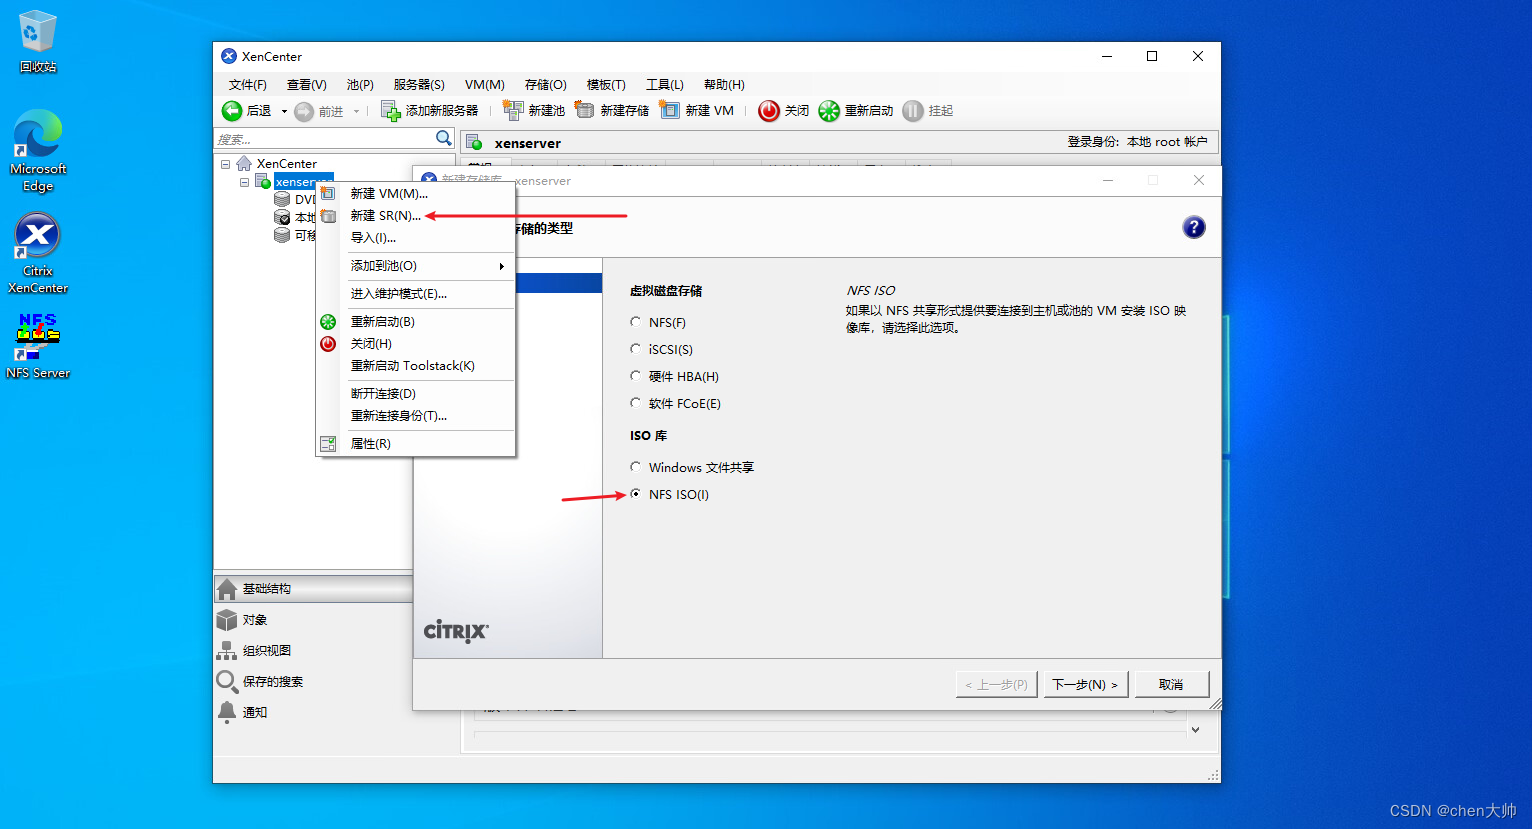Click the search magnifier icon
The height and width of the screenshot is (829, 1532).
(444, 138)
